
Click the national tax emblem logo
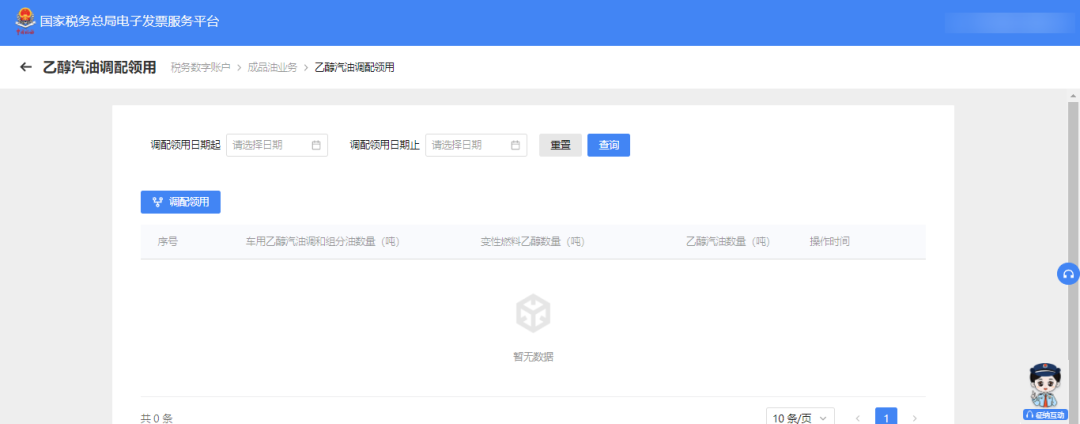[x=25, y=21]
